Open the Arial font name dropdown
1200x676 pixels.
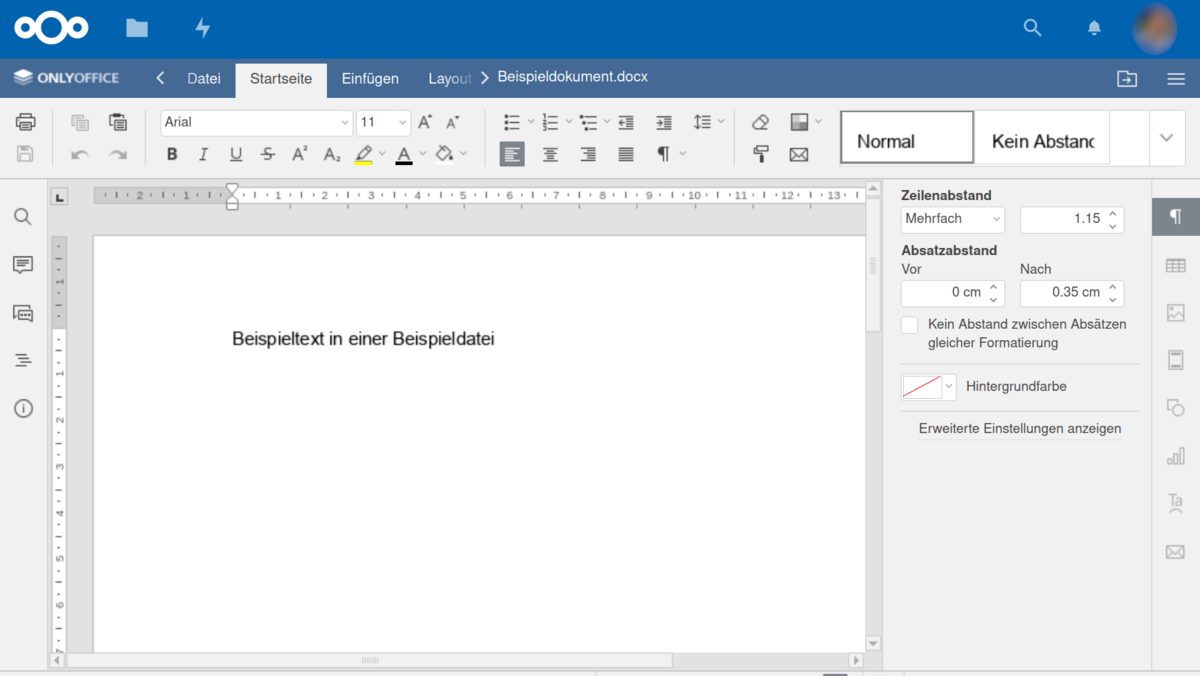[x=256, y=122]
